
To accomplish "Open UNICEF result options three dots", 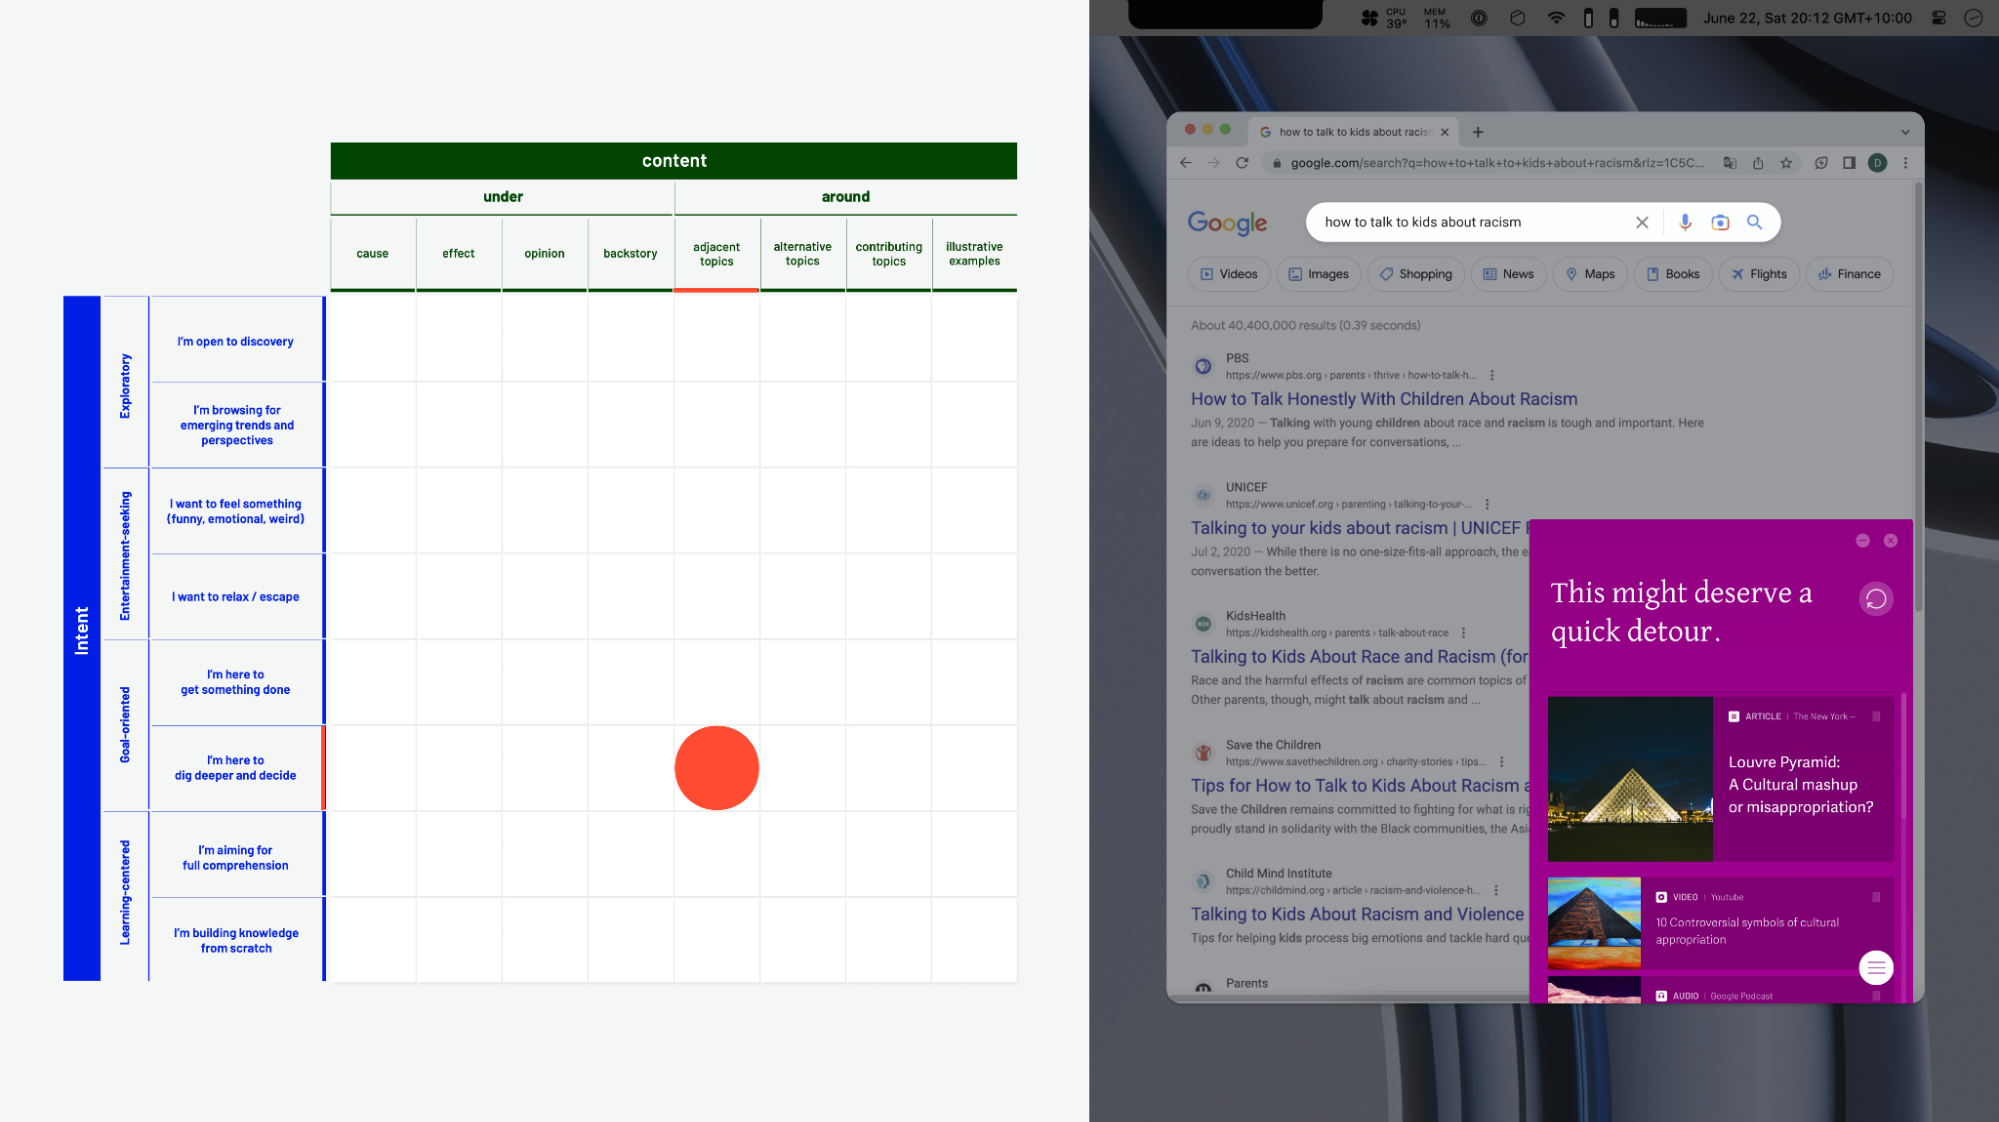I will click(x=1487, y=504).
